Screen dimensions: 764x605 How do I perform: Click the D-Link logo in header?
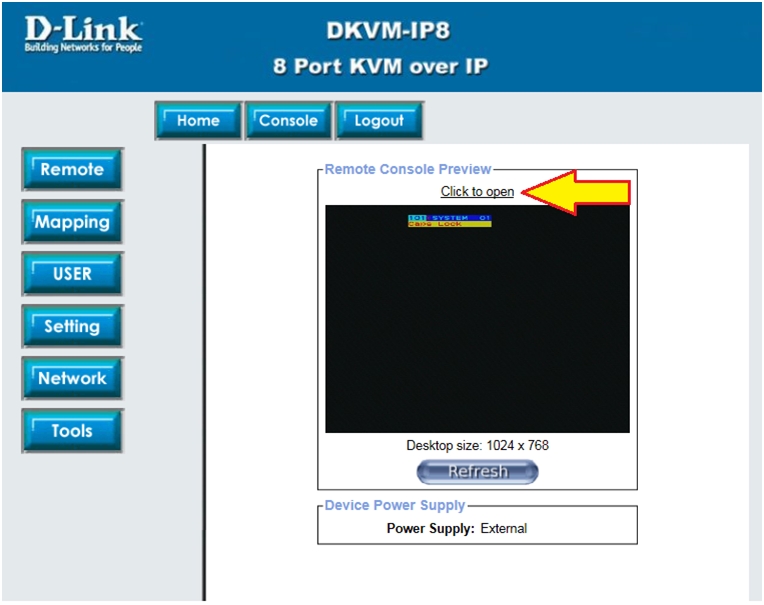click(x=83, y=37)
